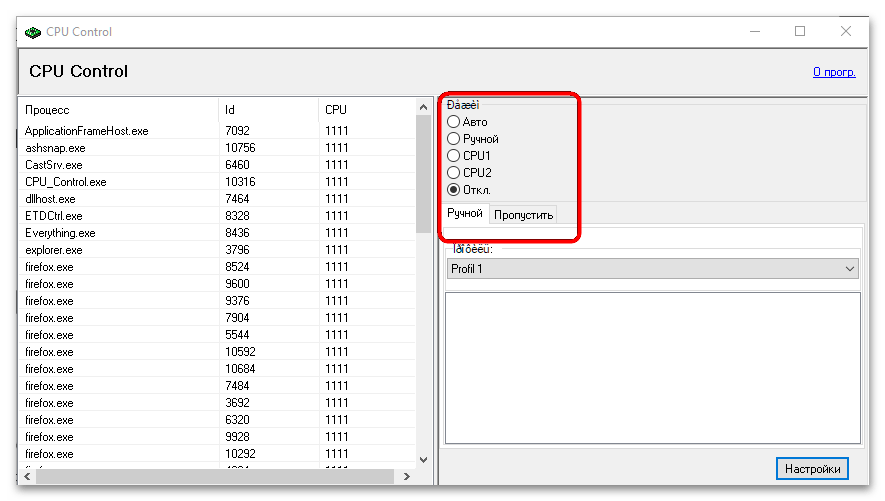Click the process list scroll down arrow
885x501 pixels.
click(x=423, y=460)
